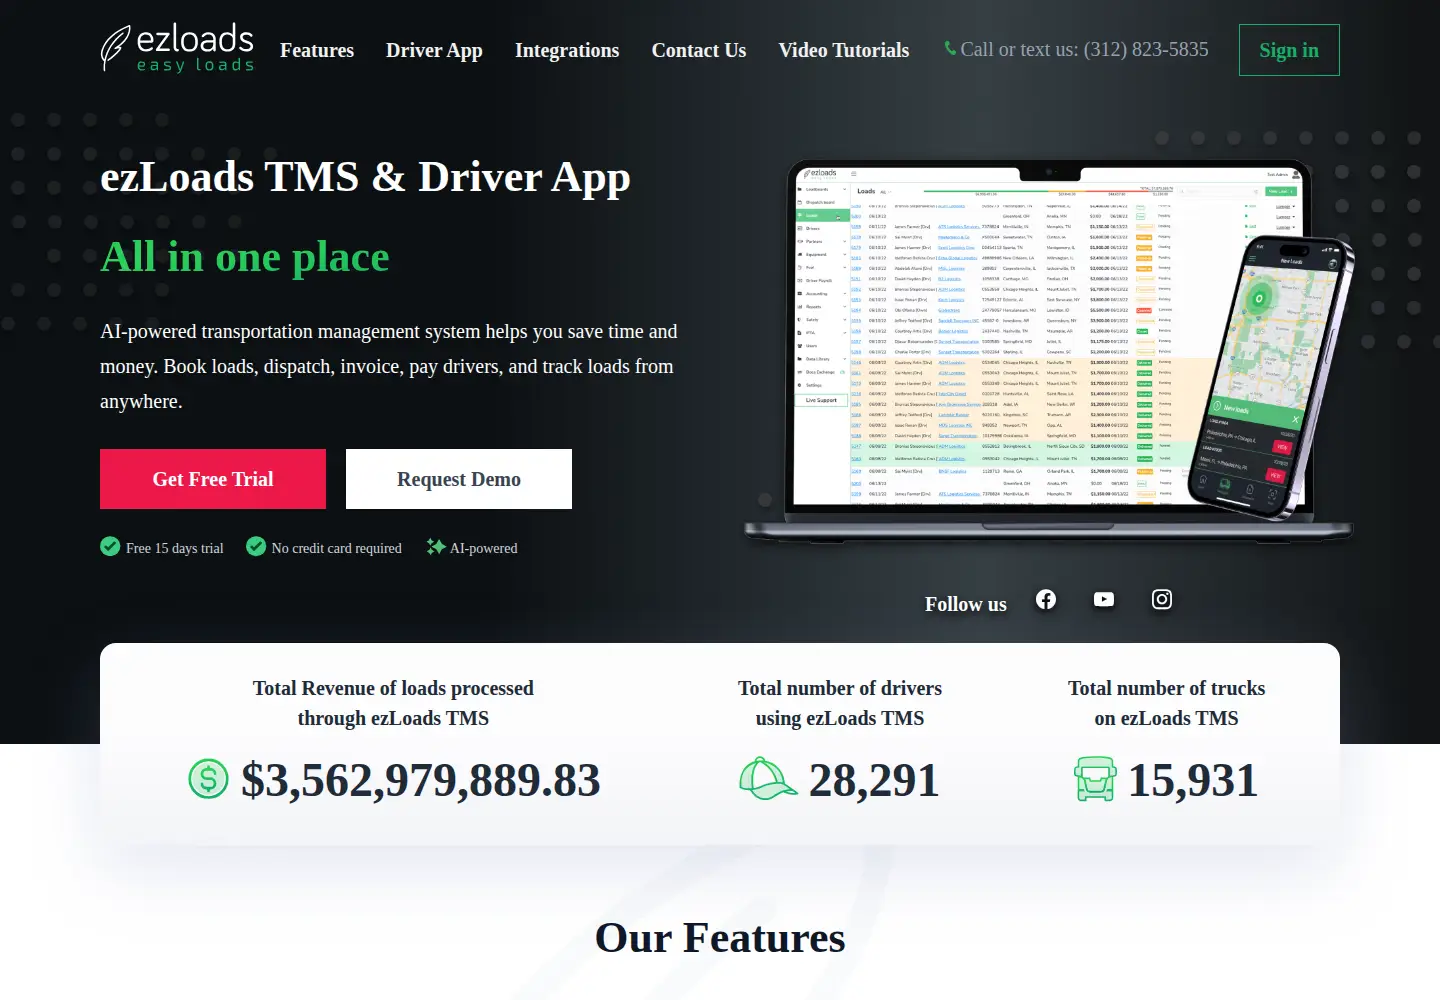Image resolution: width=1440 pixels, height=1000 pixels.
Task: Click the 'All in one place' heading
Action: coord(245,257)
